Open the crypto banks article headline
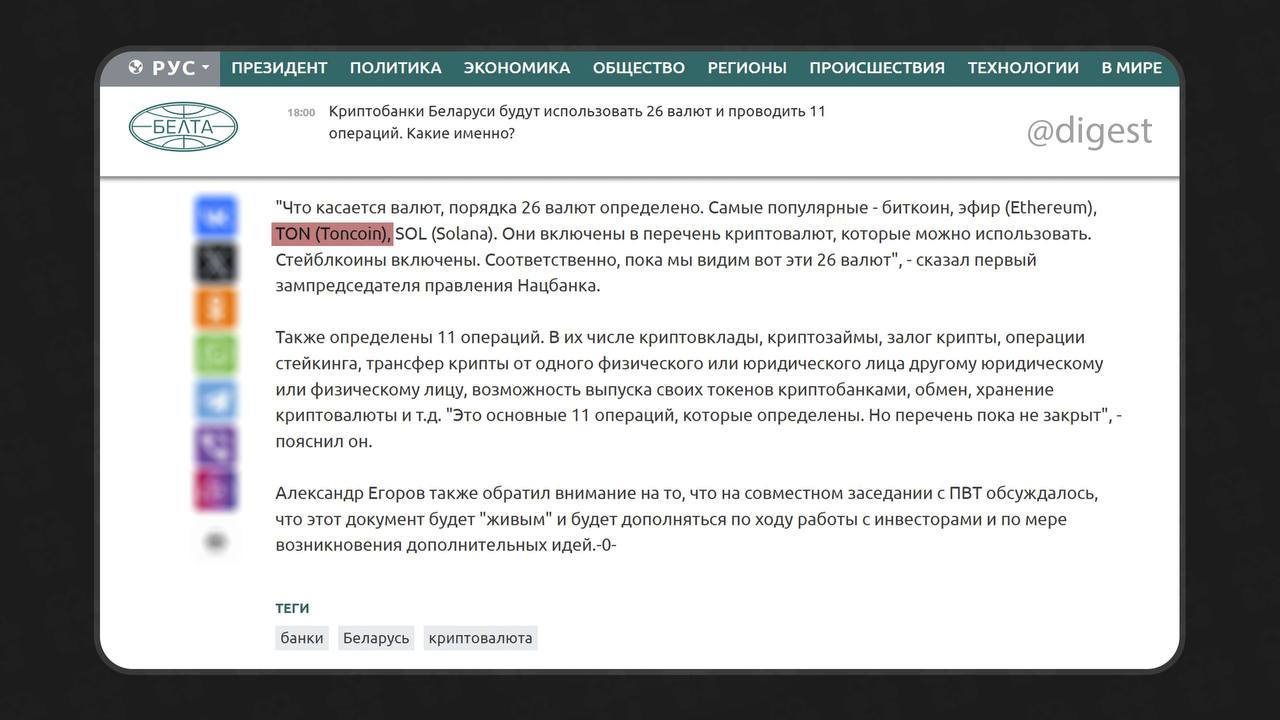This screenshot has height=720, width=1280. (577, 122)
